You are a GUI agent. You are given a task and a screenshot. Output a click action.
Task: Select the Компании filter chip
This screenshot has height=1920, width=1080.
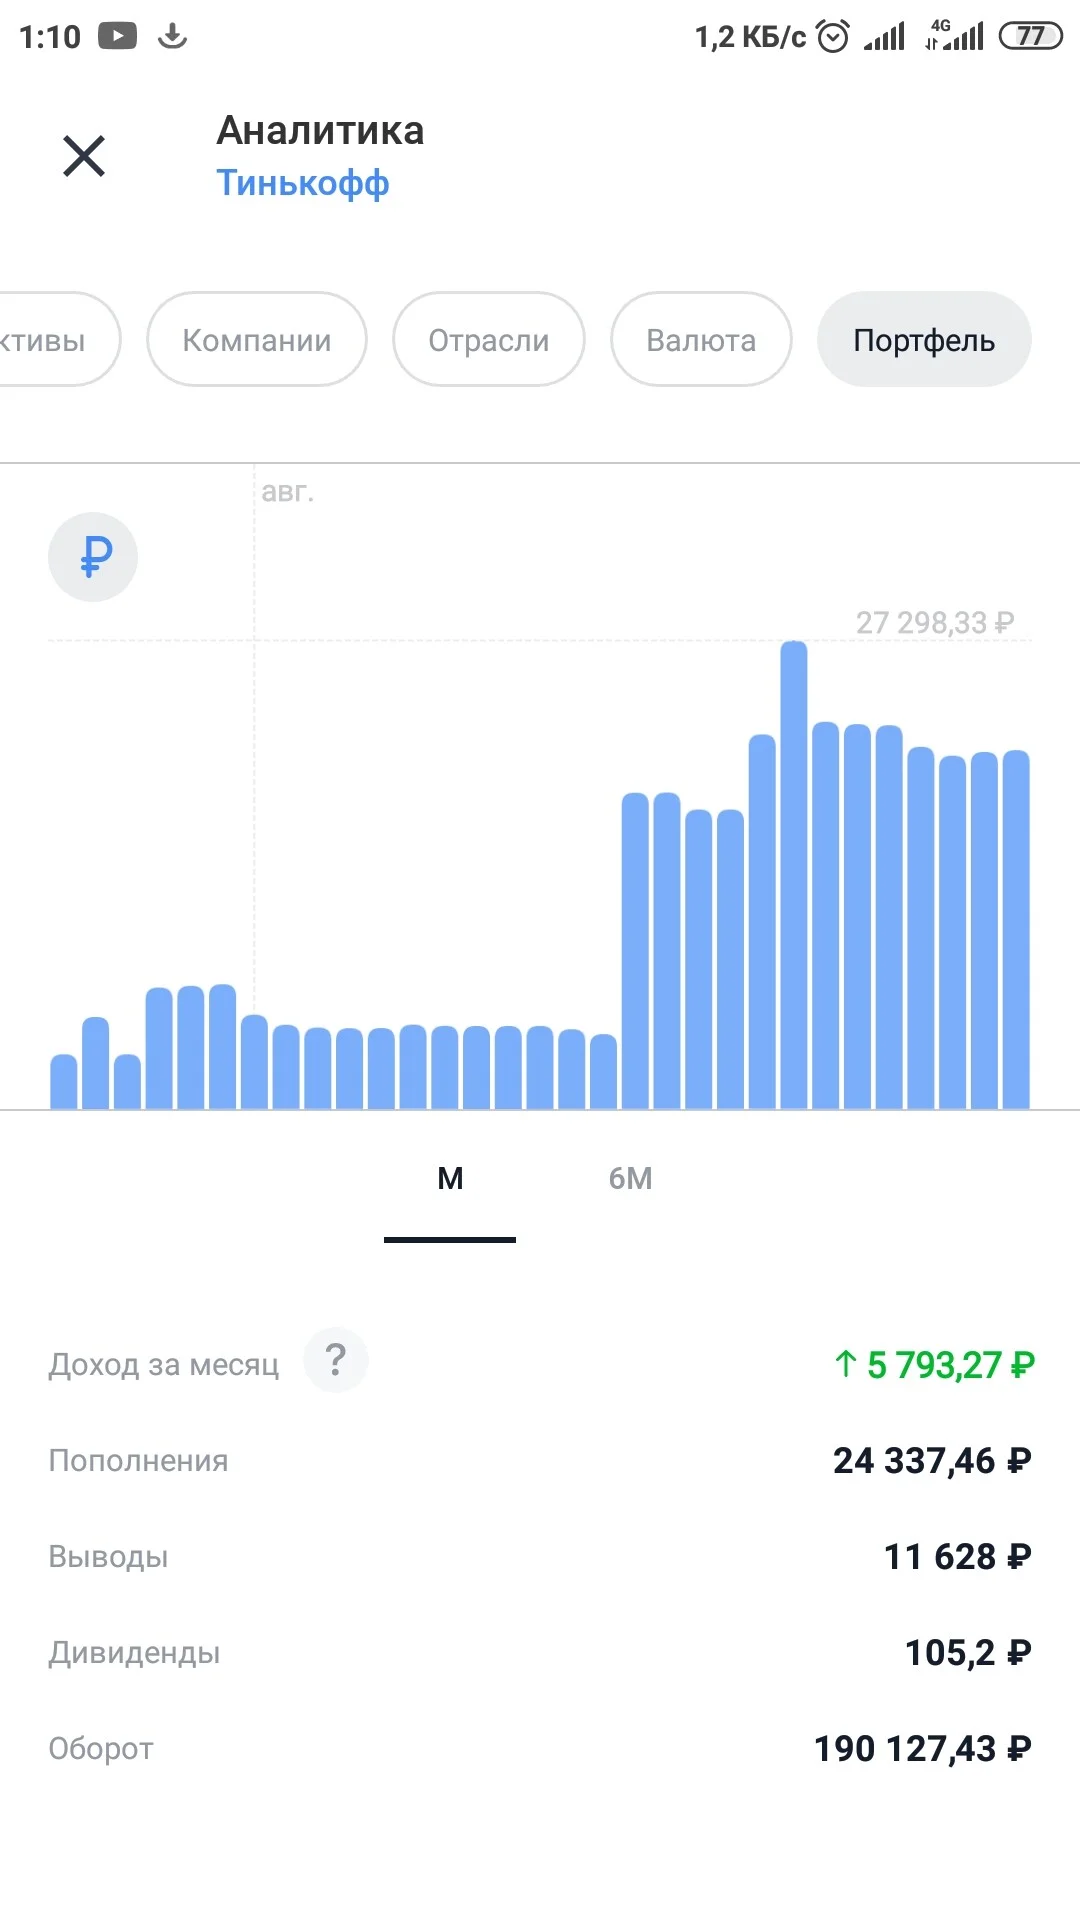[x=257, y=340]
